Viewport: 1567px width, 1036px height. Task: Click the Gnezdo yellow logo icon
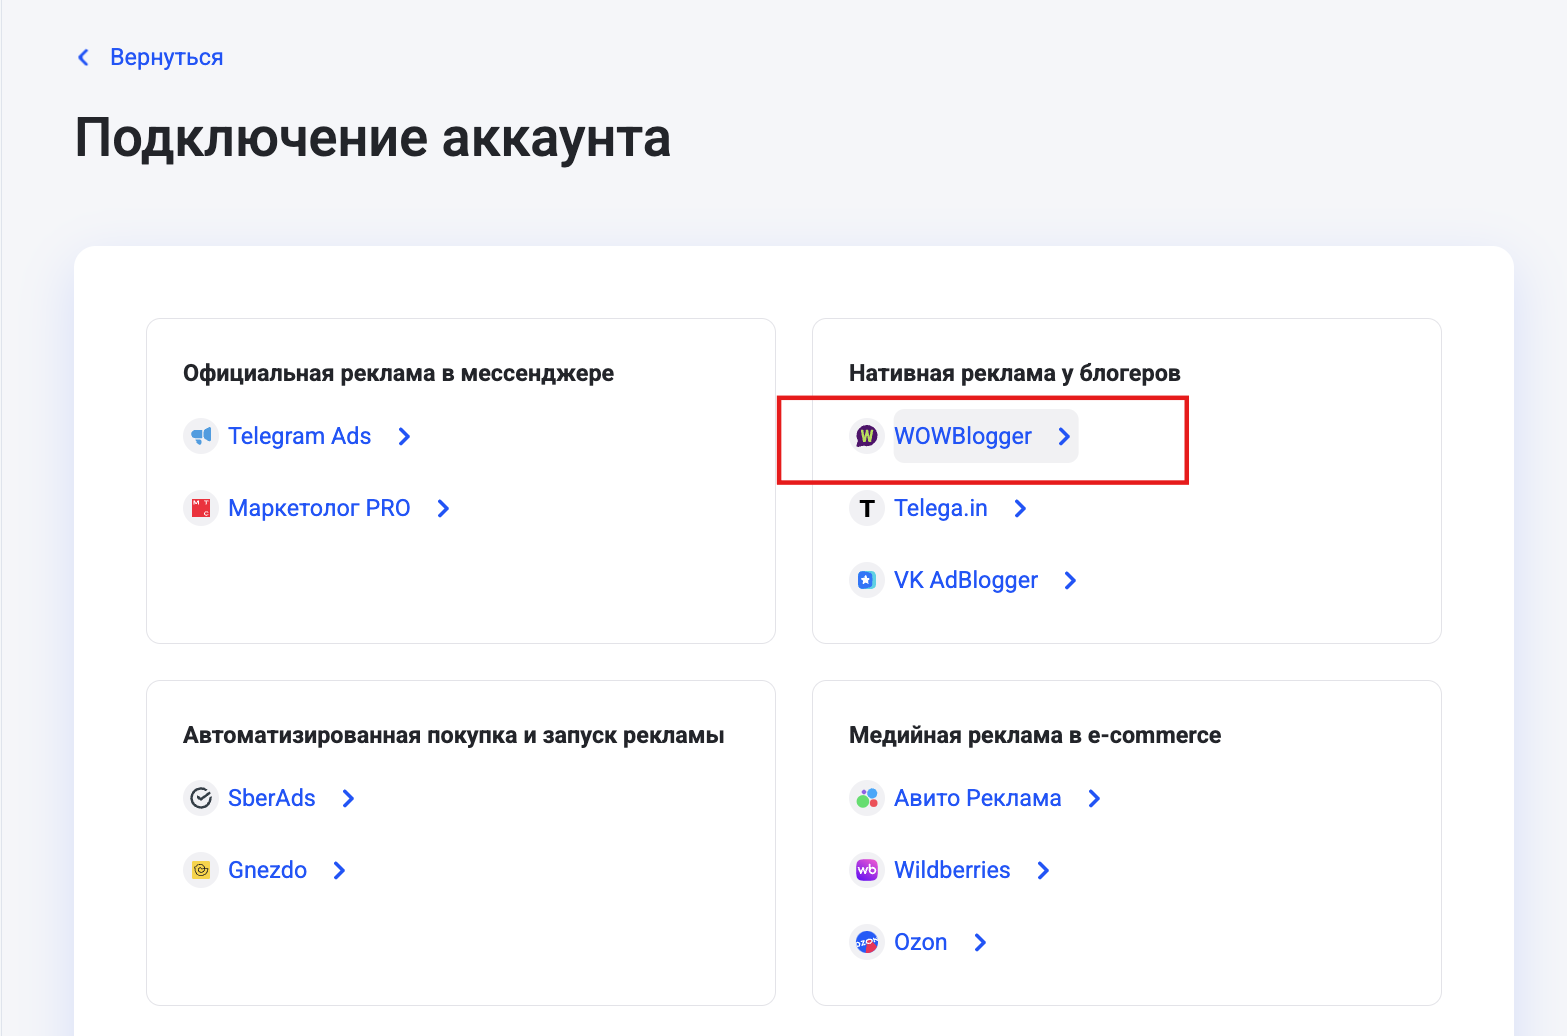pos(201,870)
